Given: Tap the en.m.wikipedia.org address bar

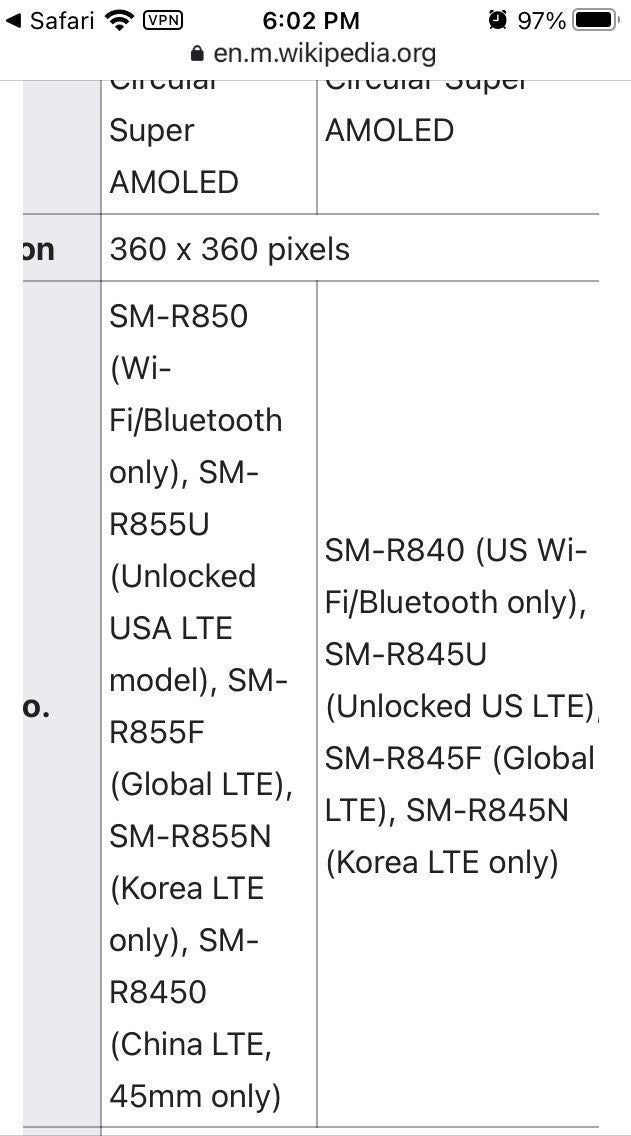Looking at the screenshot, I should (x=315, y=53).
